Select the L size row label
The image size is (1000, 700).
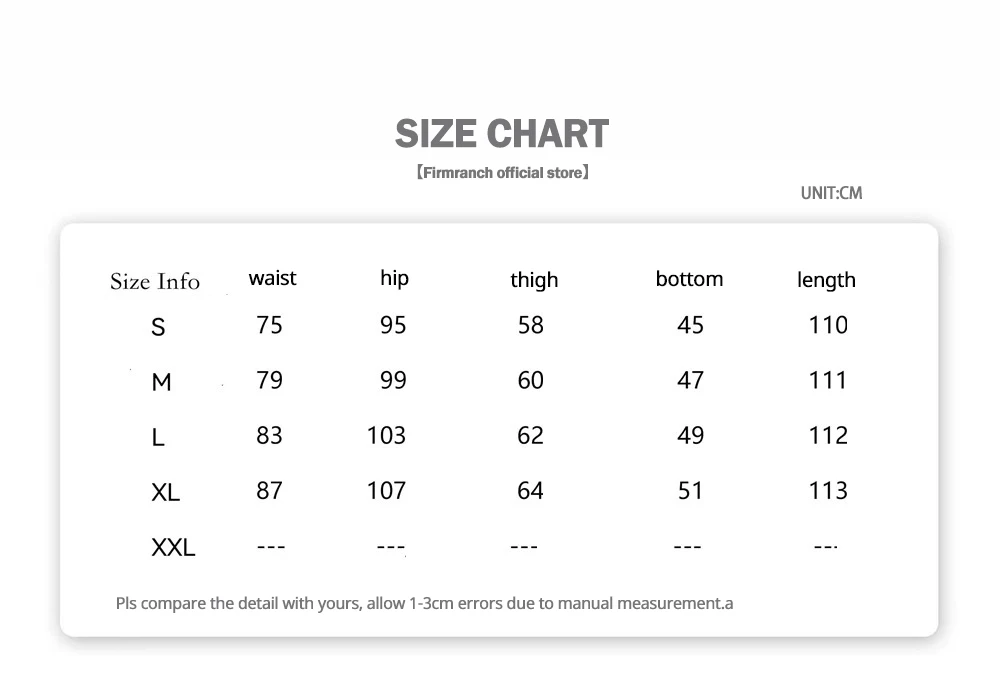158,437
